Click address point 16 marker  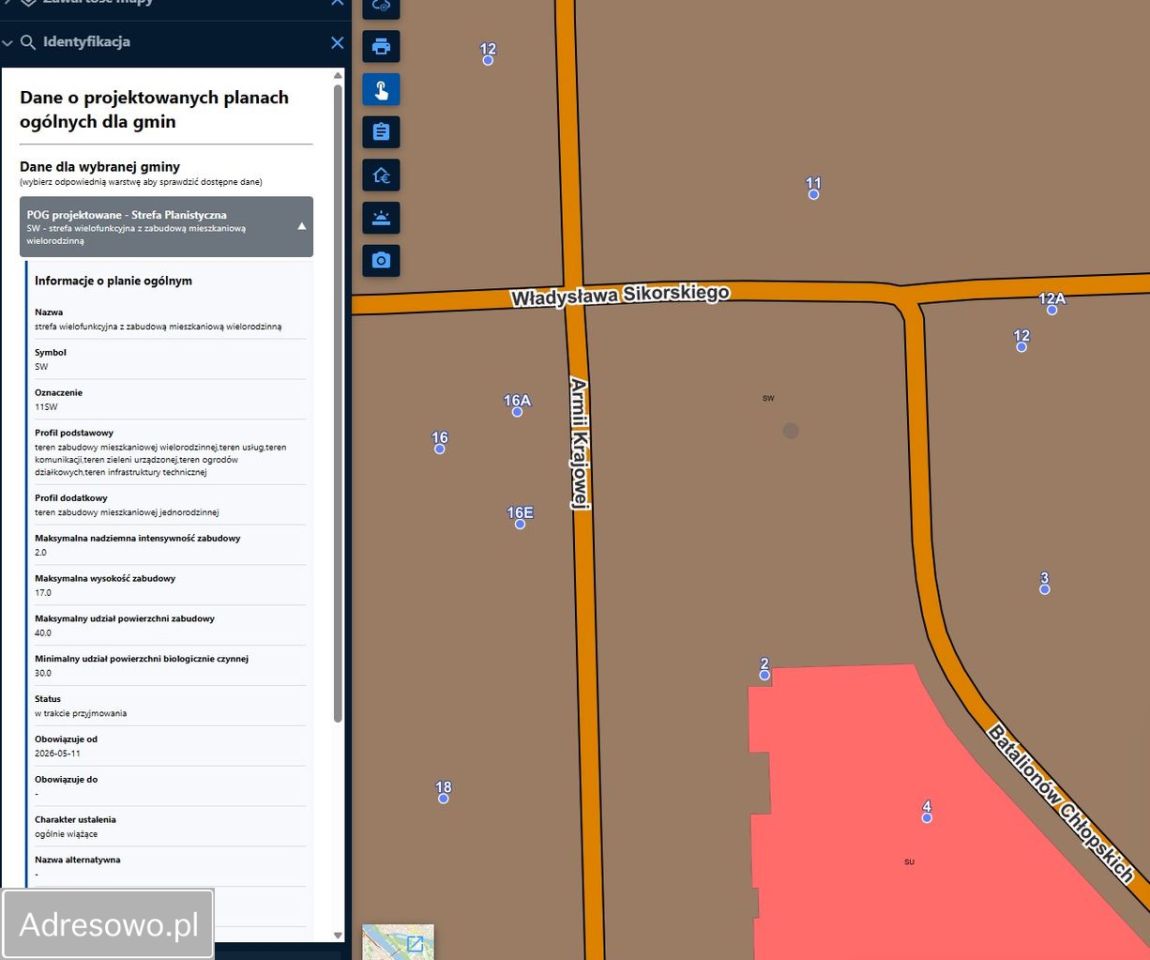pyautogui.click(x=439, y=449)
